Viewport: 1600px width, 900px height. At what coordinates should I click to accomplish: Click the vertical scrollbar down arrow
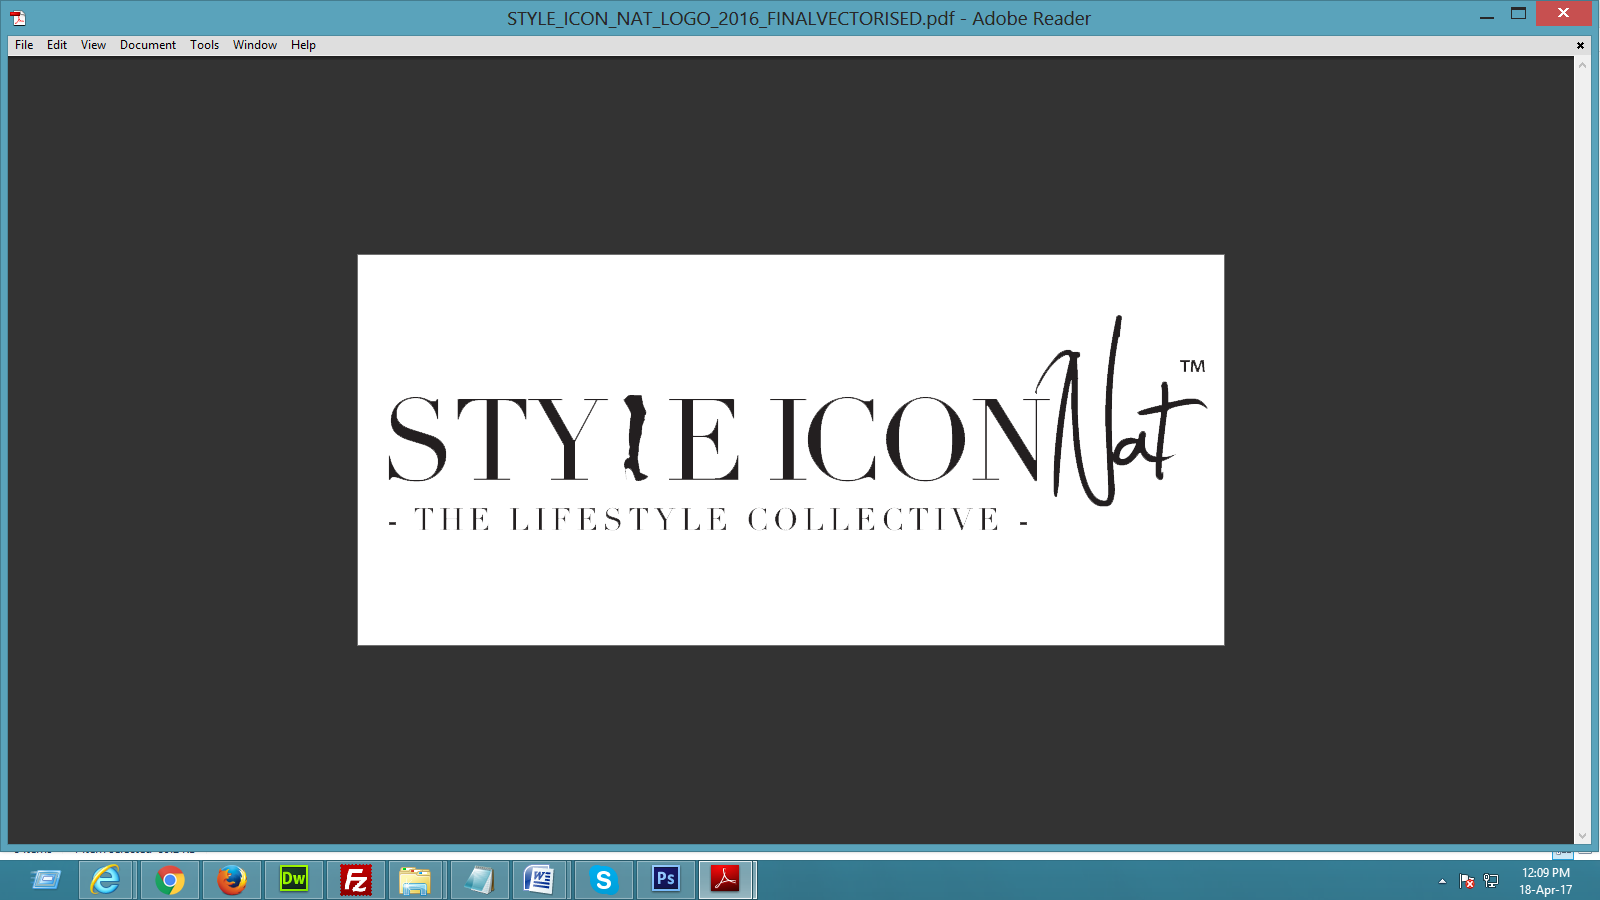(x=1582, y=836)
